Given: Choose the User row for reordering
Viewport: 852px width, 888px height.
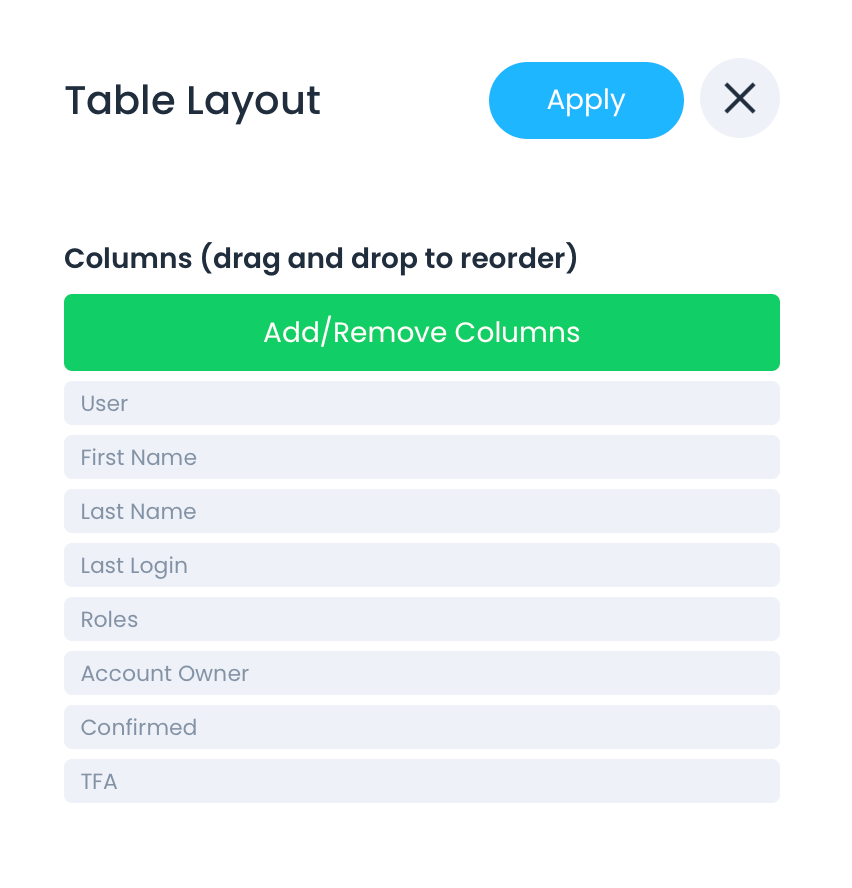Looking at the screenshot, I should click(421, 403).
